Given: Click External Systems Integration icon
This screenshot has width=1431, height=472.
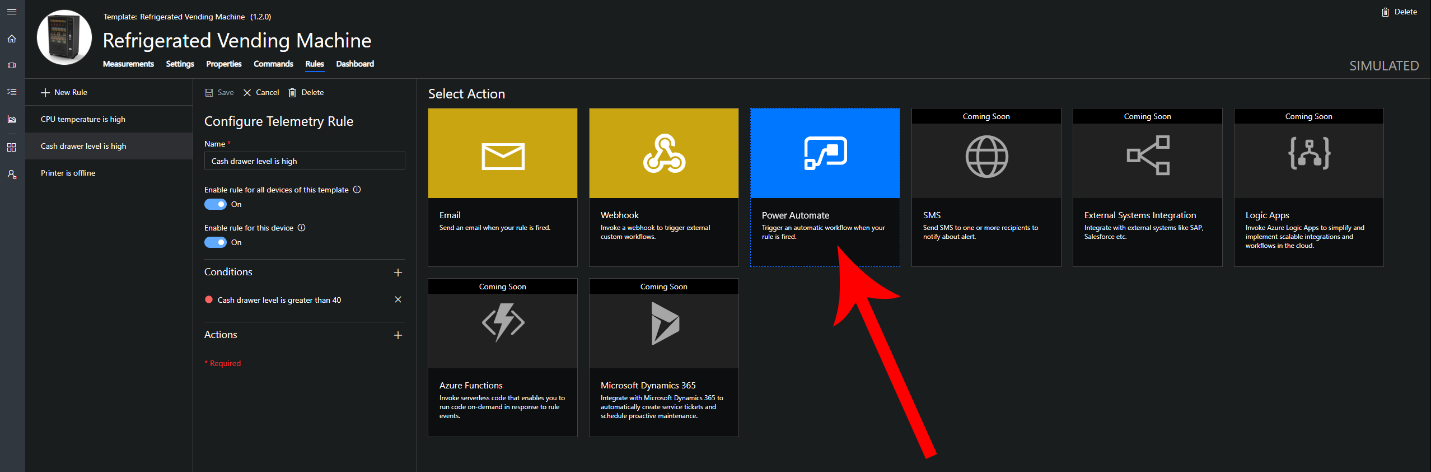Looking at the screenshot, I should click(x=1147, y=157).
